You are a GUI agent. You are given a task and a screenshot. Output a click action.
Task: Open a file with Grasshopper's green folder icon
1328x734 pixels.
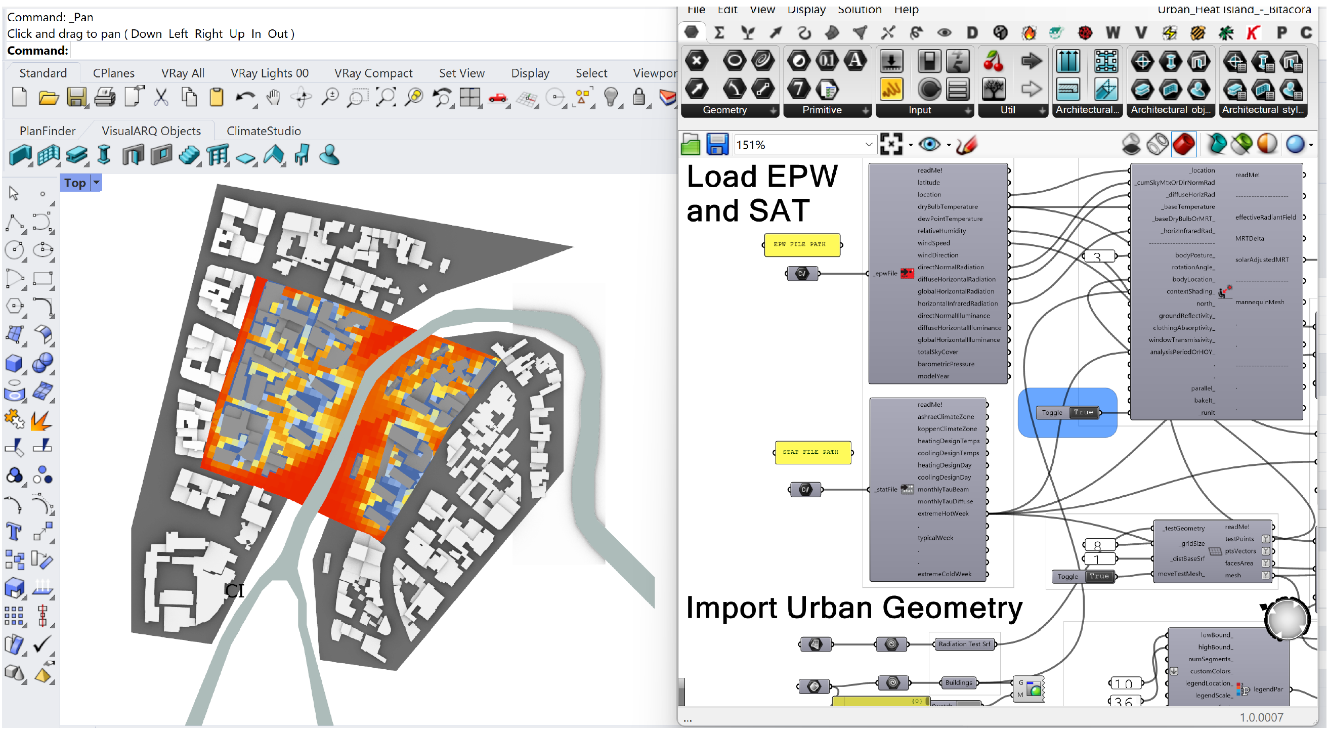click(x=691, y=144)
